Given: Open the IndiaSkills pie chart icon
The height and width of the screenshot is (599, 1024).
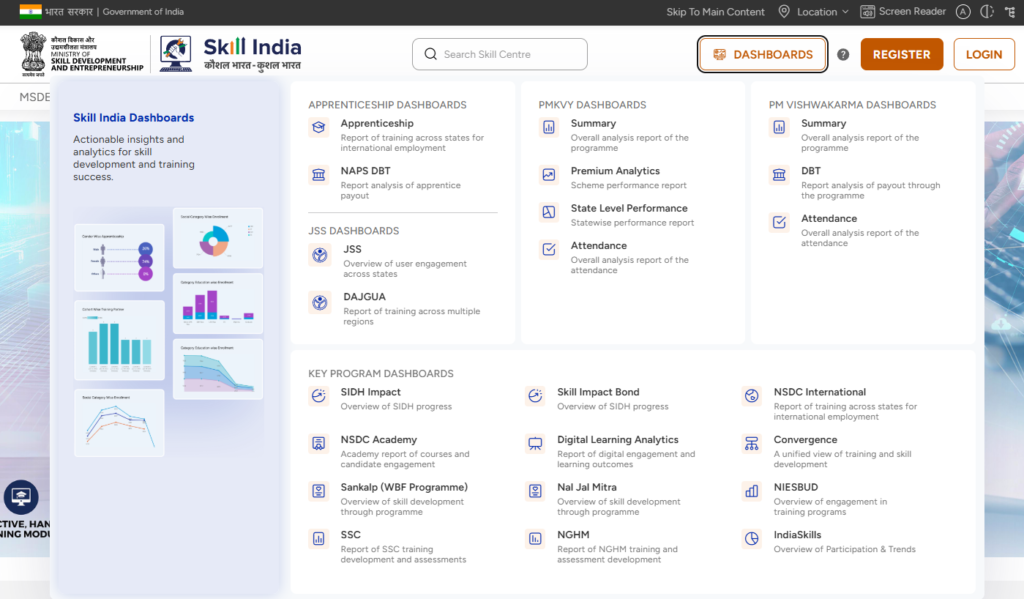Looking at the screenshot, I should 752,539.
